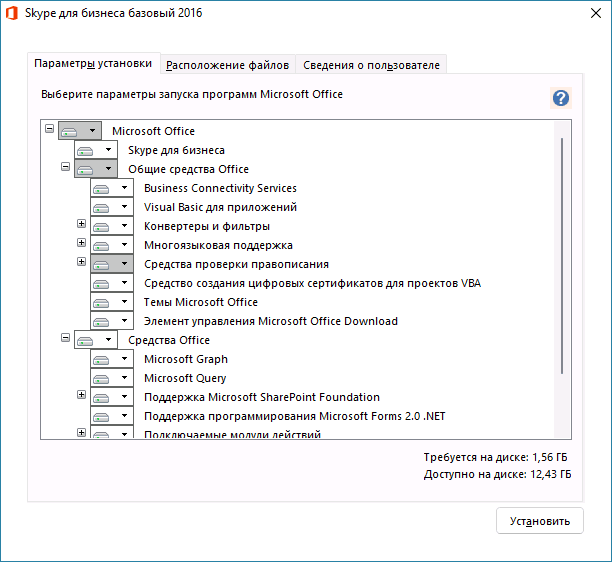Click Доступно на диске: 12,43 ГБ text
The height and width of the screenshot is (562, 612).
click(x=498, y=474)
